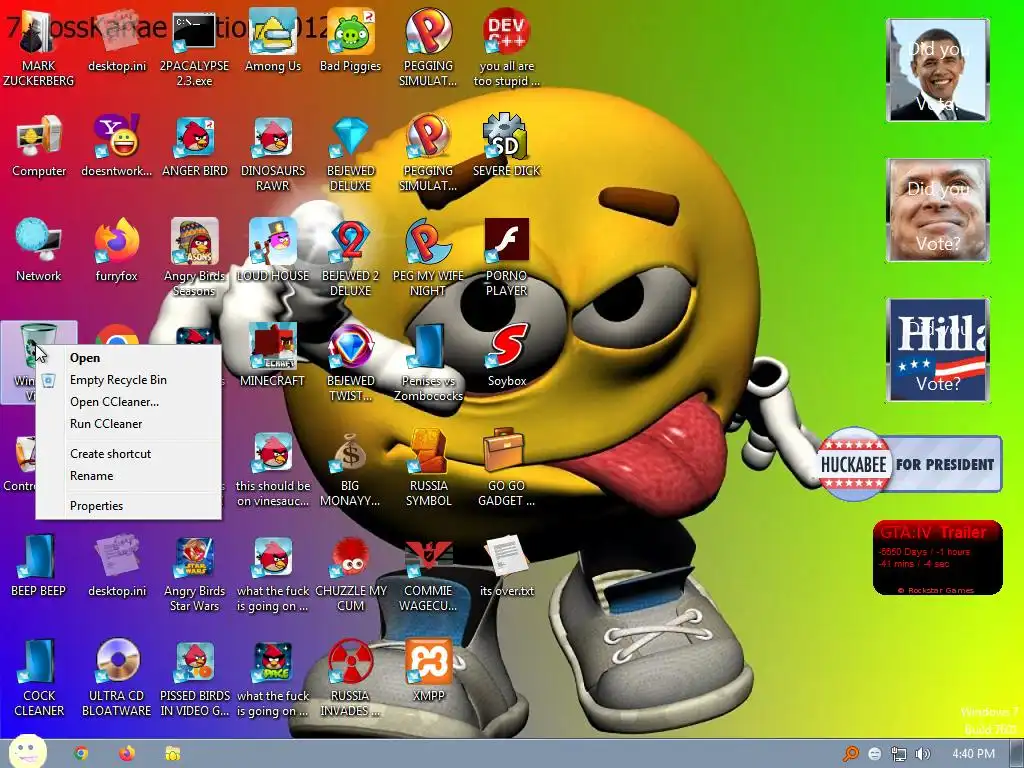Image resolution: width=1024 pixels, height=768 pixels.
Task: Open the file explorer taskbar icon
Action: point(172,754)
